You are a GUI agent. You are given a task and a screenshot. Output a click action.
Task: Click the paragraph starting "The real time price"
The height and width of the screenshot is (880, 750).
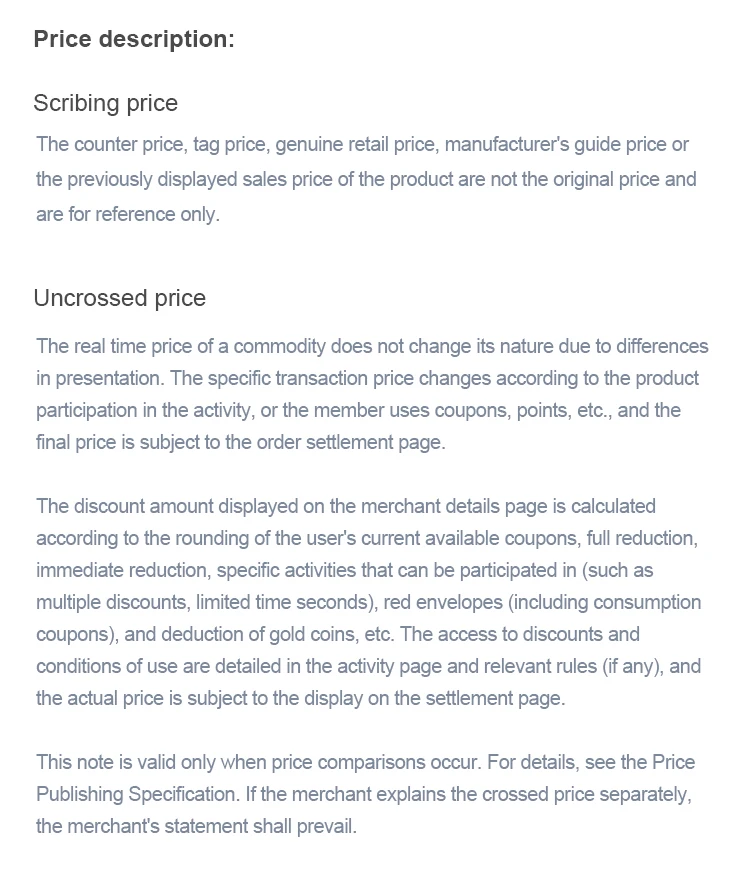coord(372,394)
